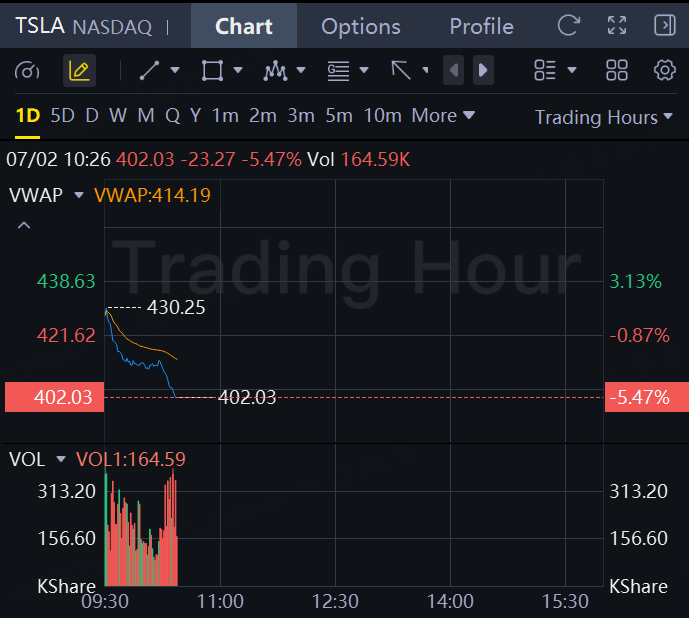
Task: Click the -5.47% change tag
Action: click(647, 397)
